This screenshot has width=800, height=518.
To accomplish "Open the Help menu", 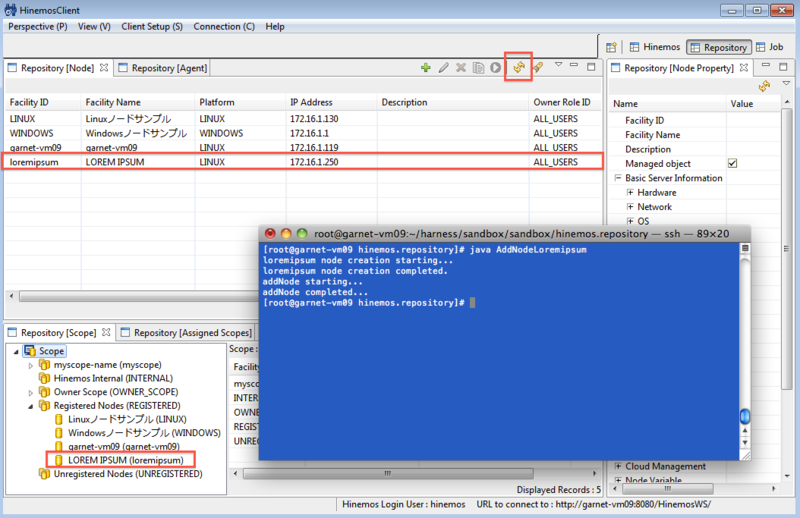I will click(x=275, y=27).
